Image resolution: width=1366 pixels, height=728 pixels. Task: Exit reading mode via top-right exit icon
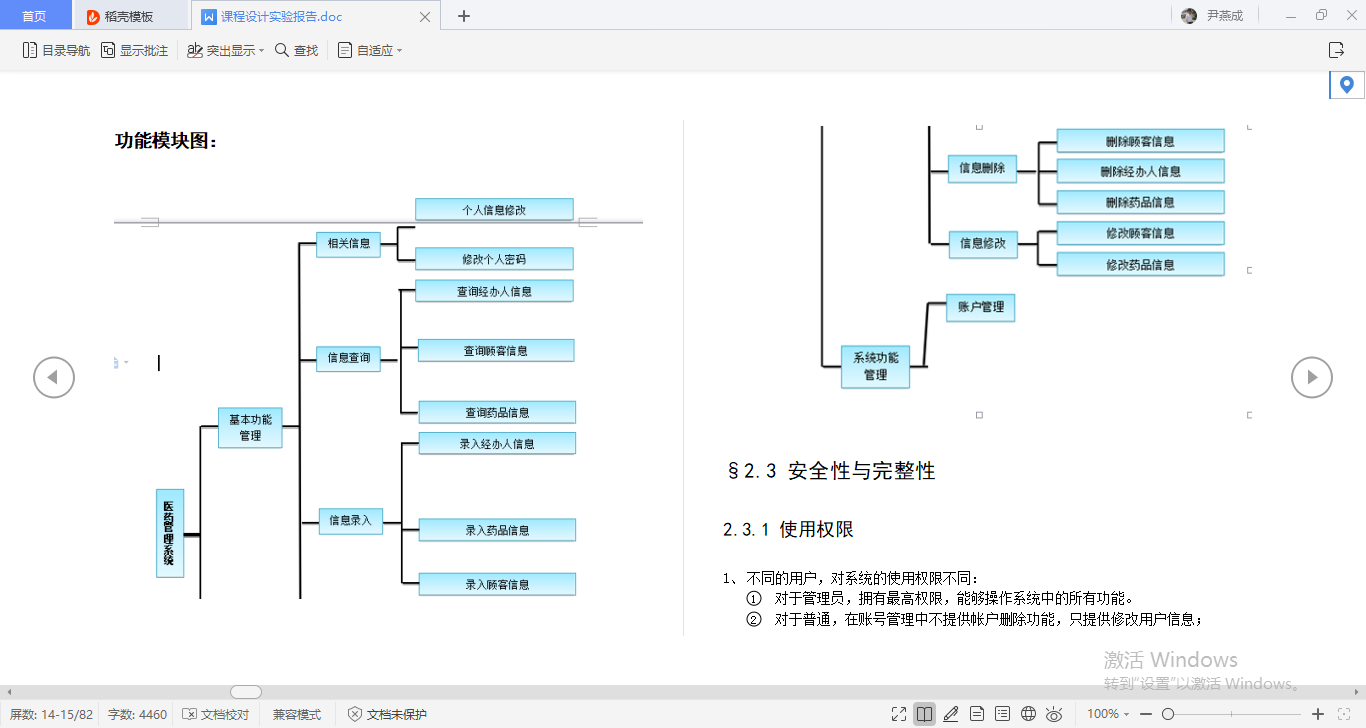tap(1336, 50)
